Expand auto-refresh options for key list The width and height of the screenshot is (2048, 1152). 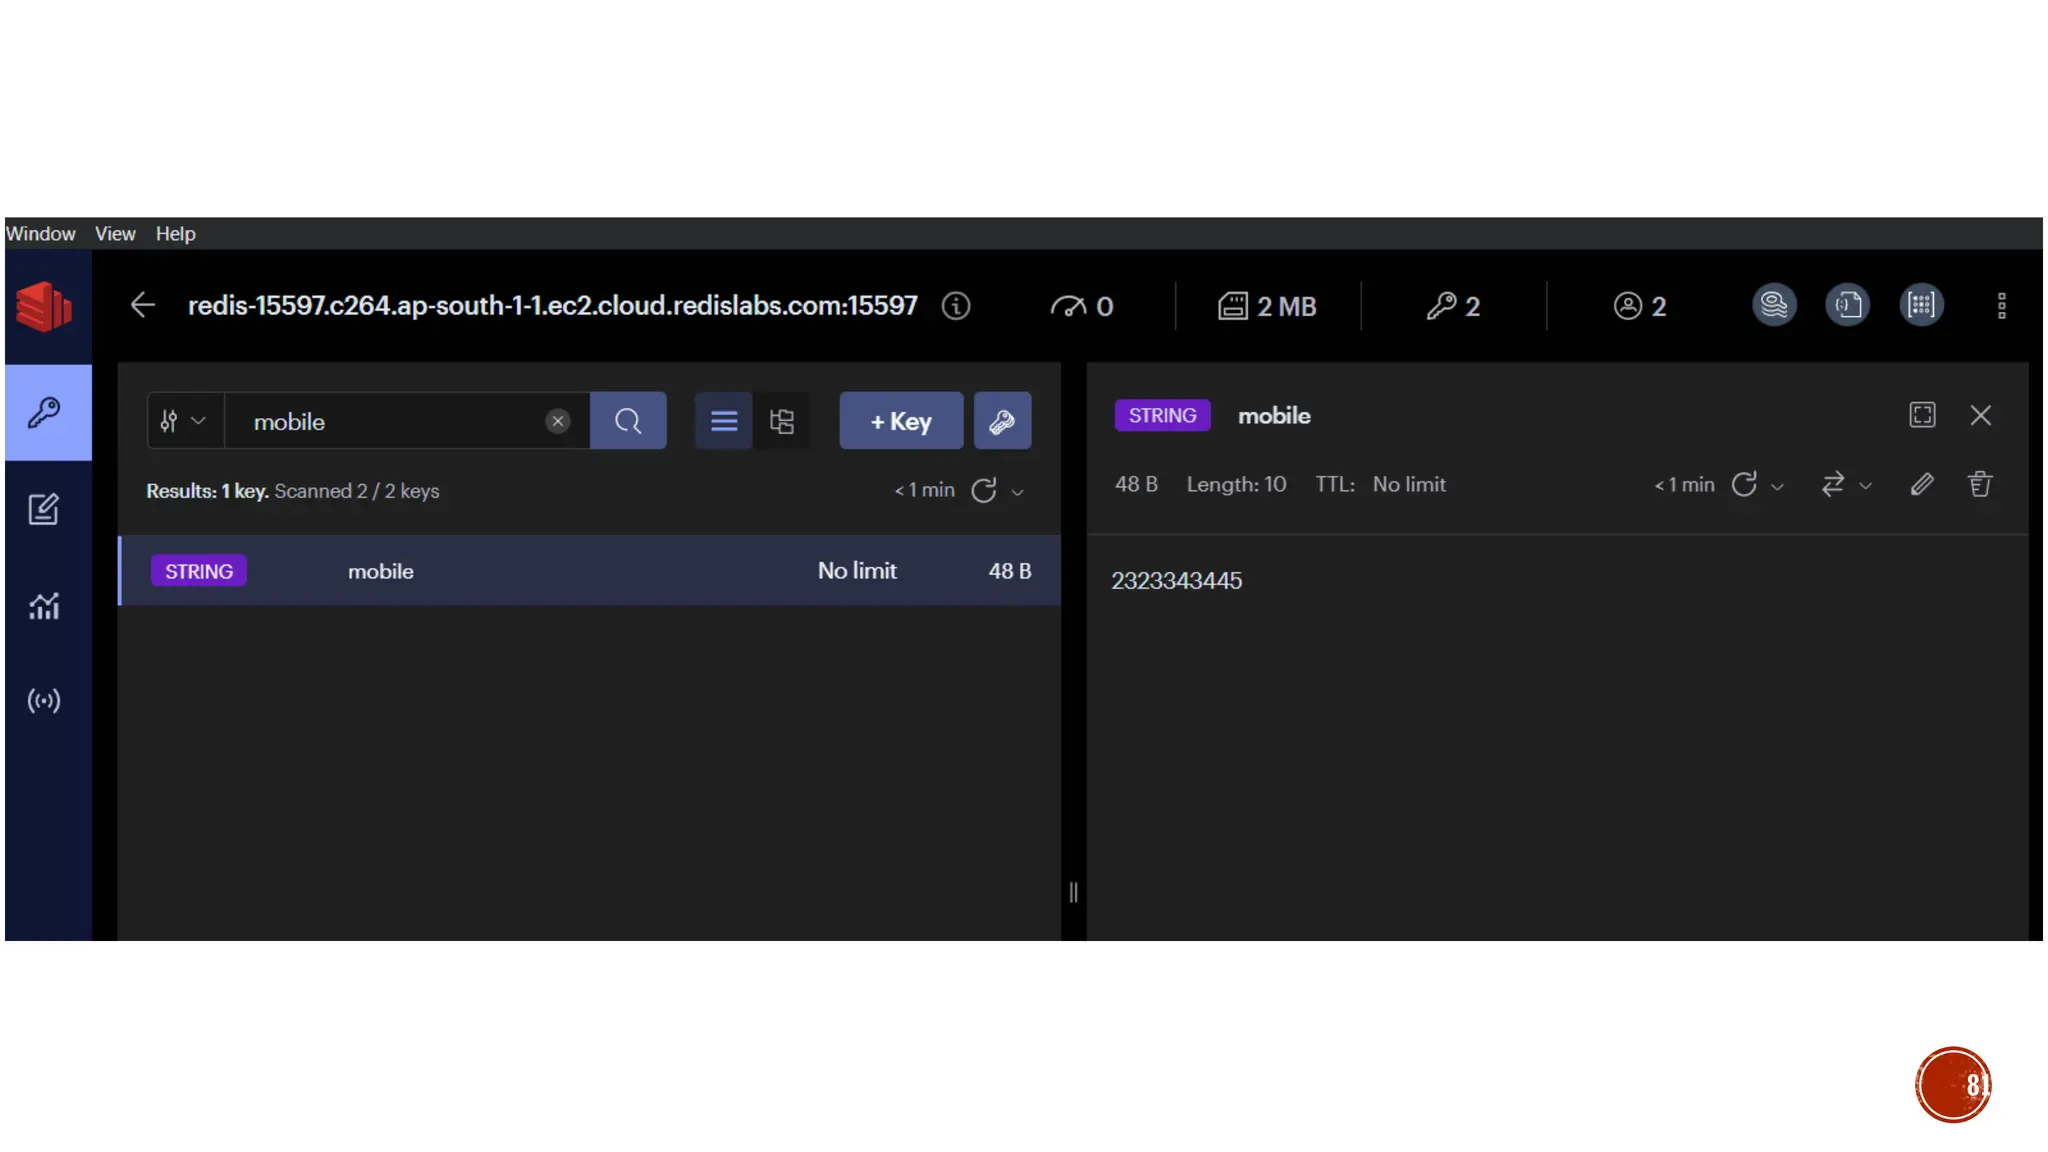(1018, 492)
